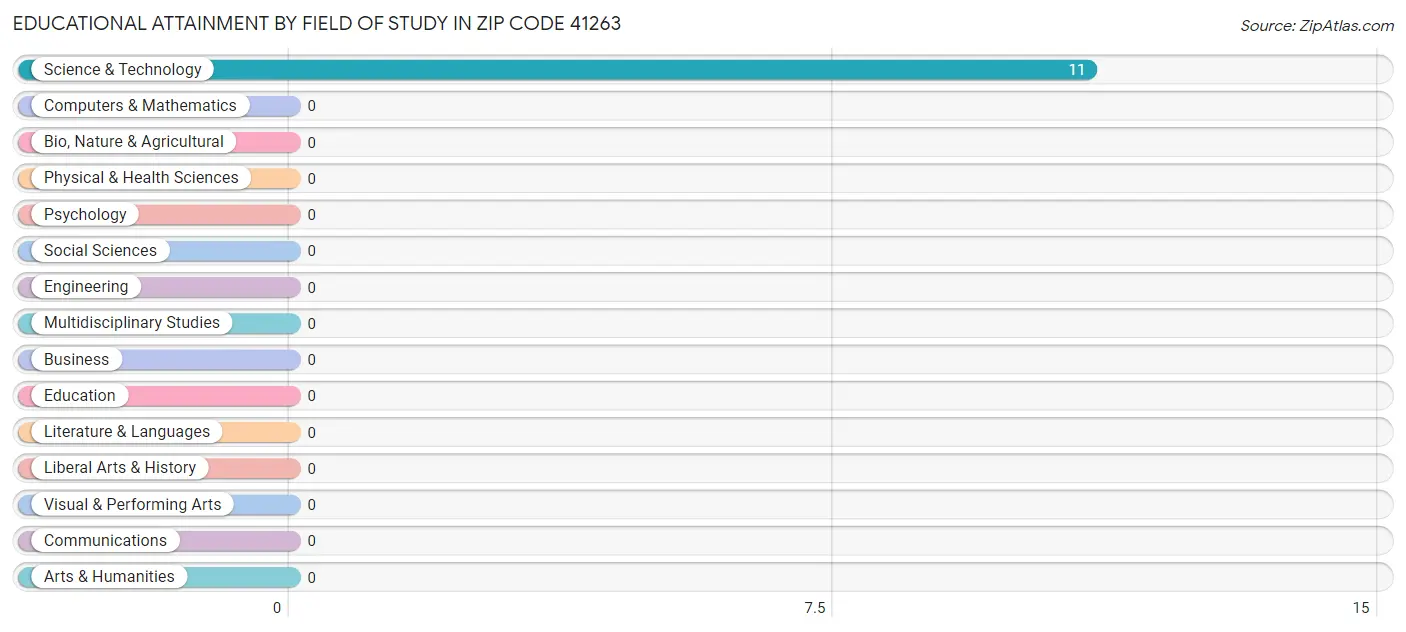
Task: Select the Multidisciplinary Studies label
Action: 132,322
